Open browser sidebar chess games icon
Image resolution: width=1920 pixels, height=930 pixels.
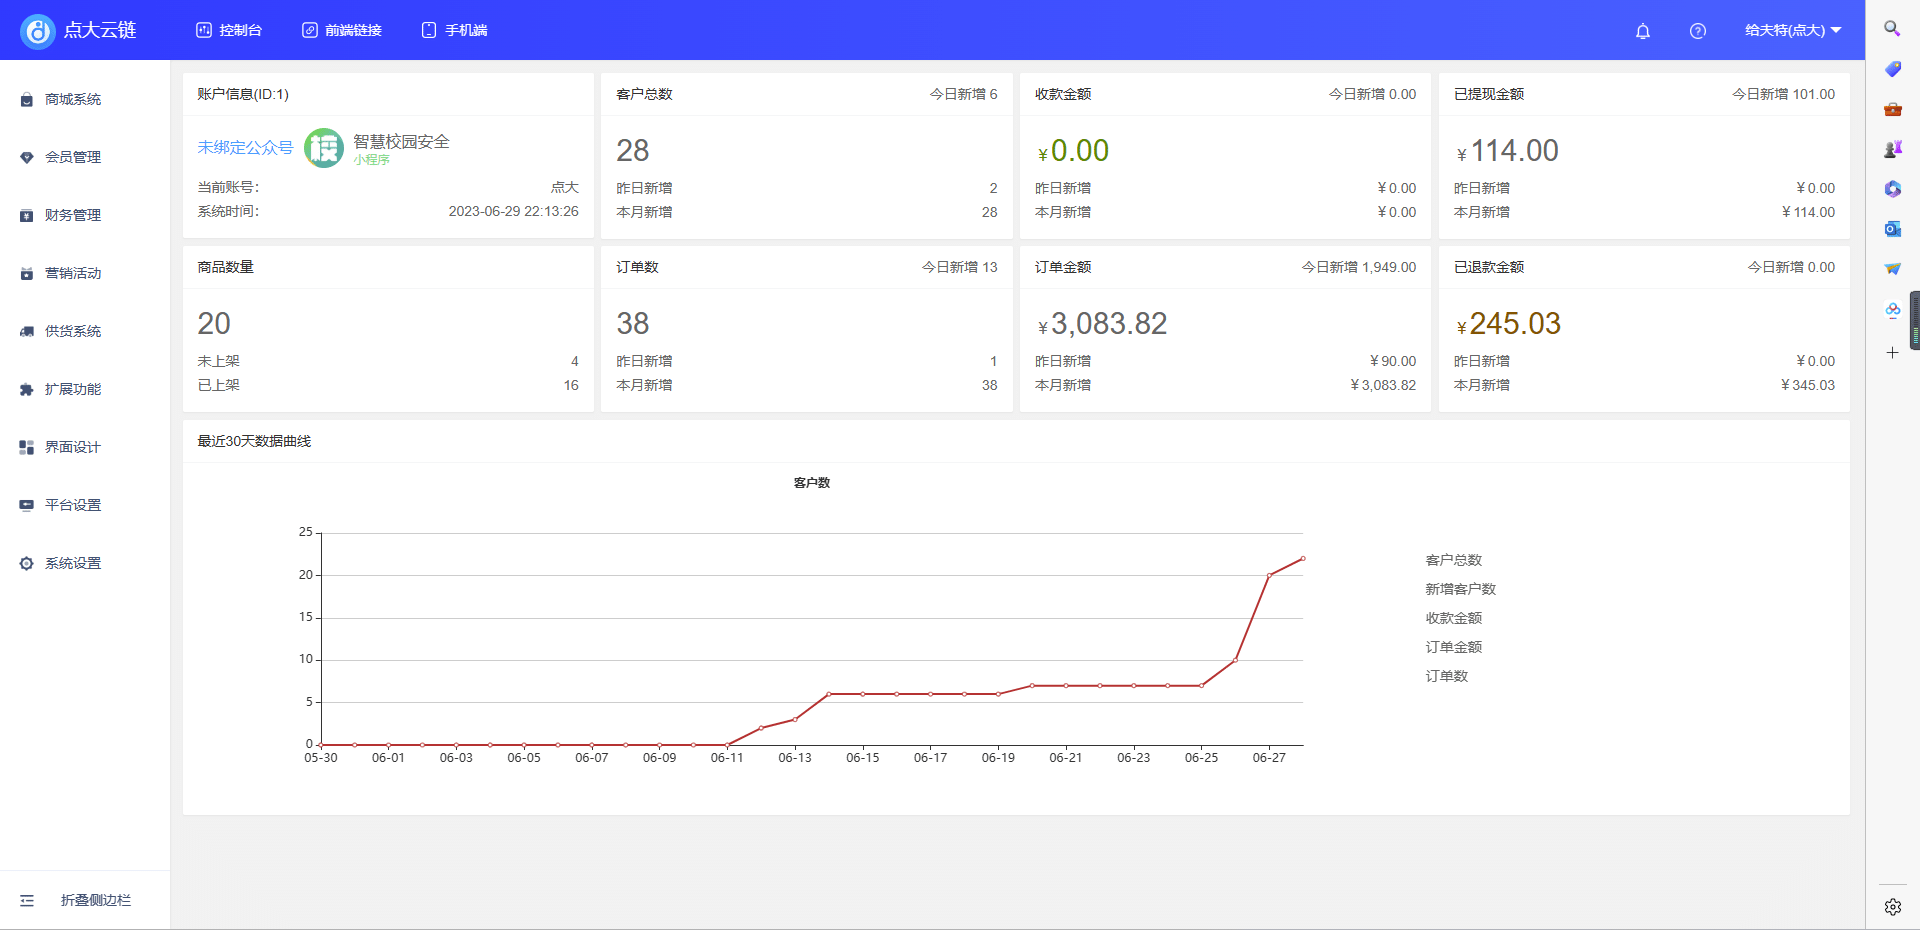pyautogui.click(x=1892, y=149)
